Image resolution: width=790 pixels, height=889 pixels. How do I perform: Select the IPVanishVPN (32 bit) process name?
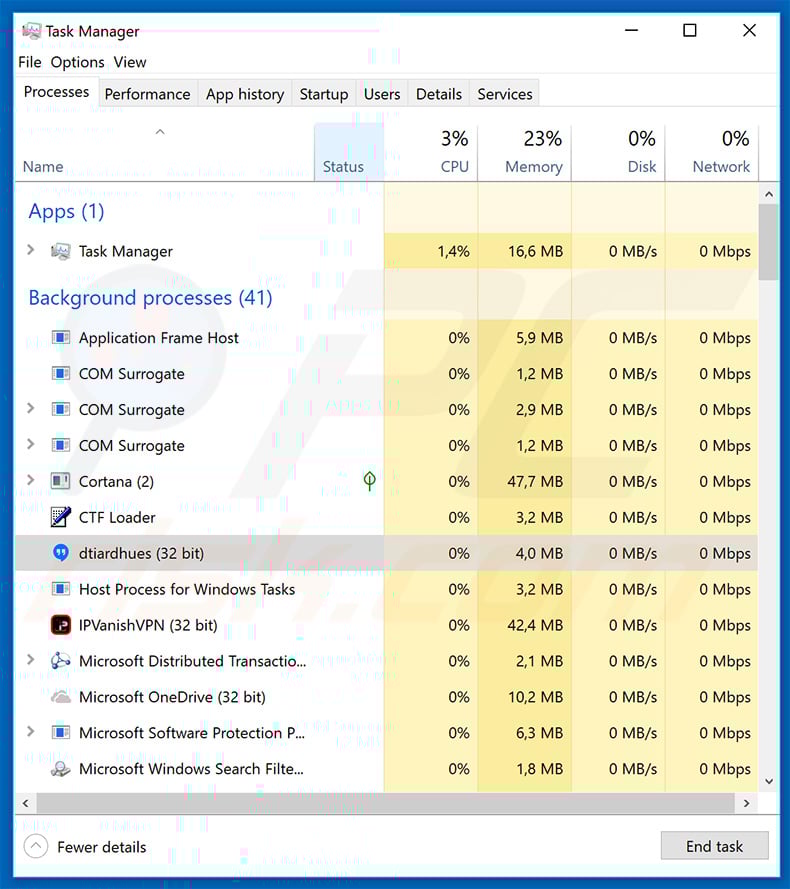tap(148, 625)
